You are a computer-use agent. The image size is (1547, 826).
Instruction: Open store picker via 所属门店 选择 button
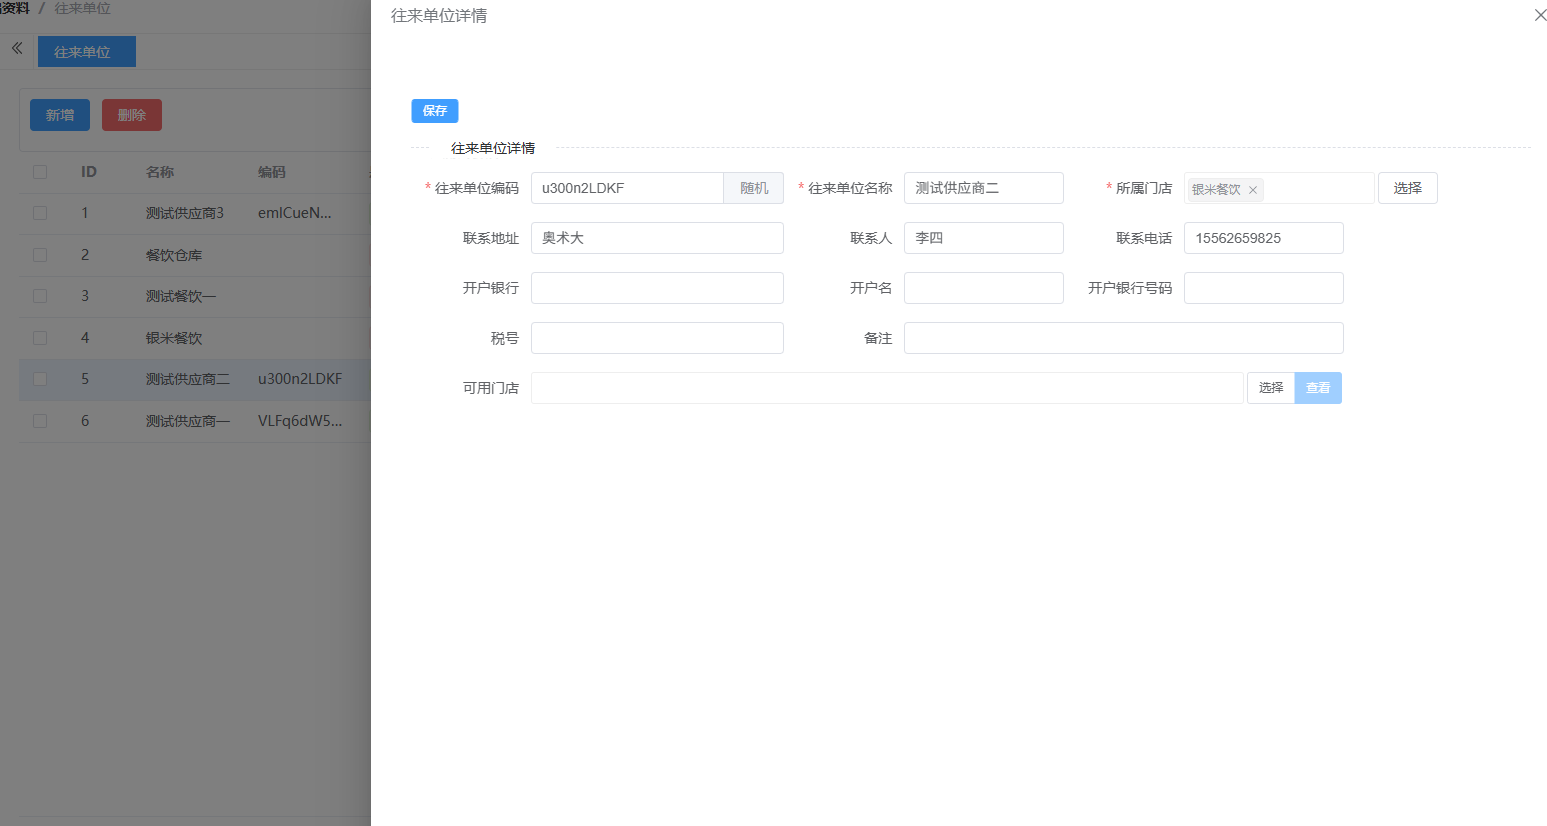click(x=1407, y=188)
